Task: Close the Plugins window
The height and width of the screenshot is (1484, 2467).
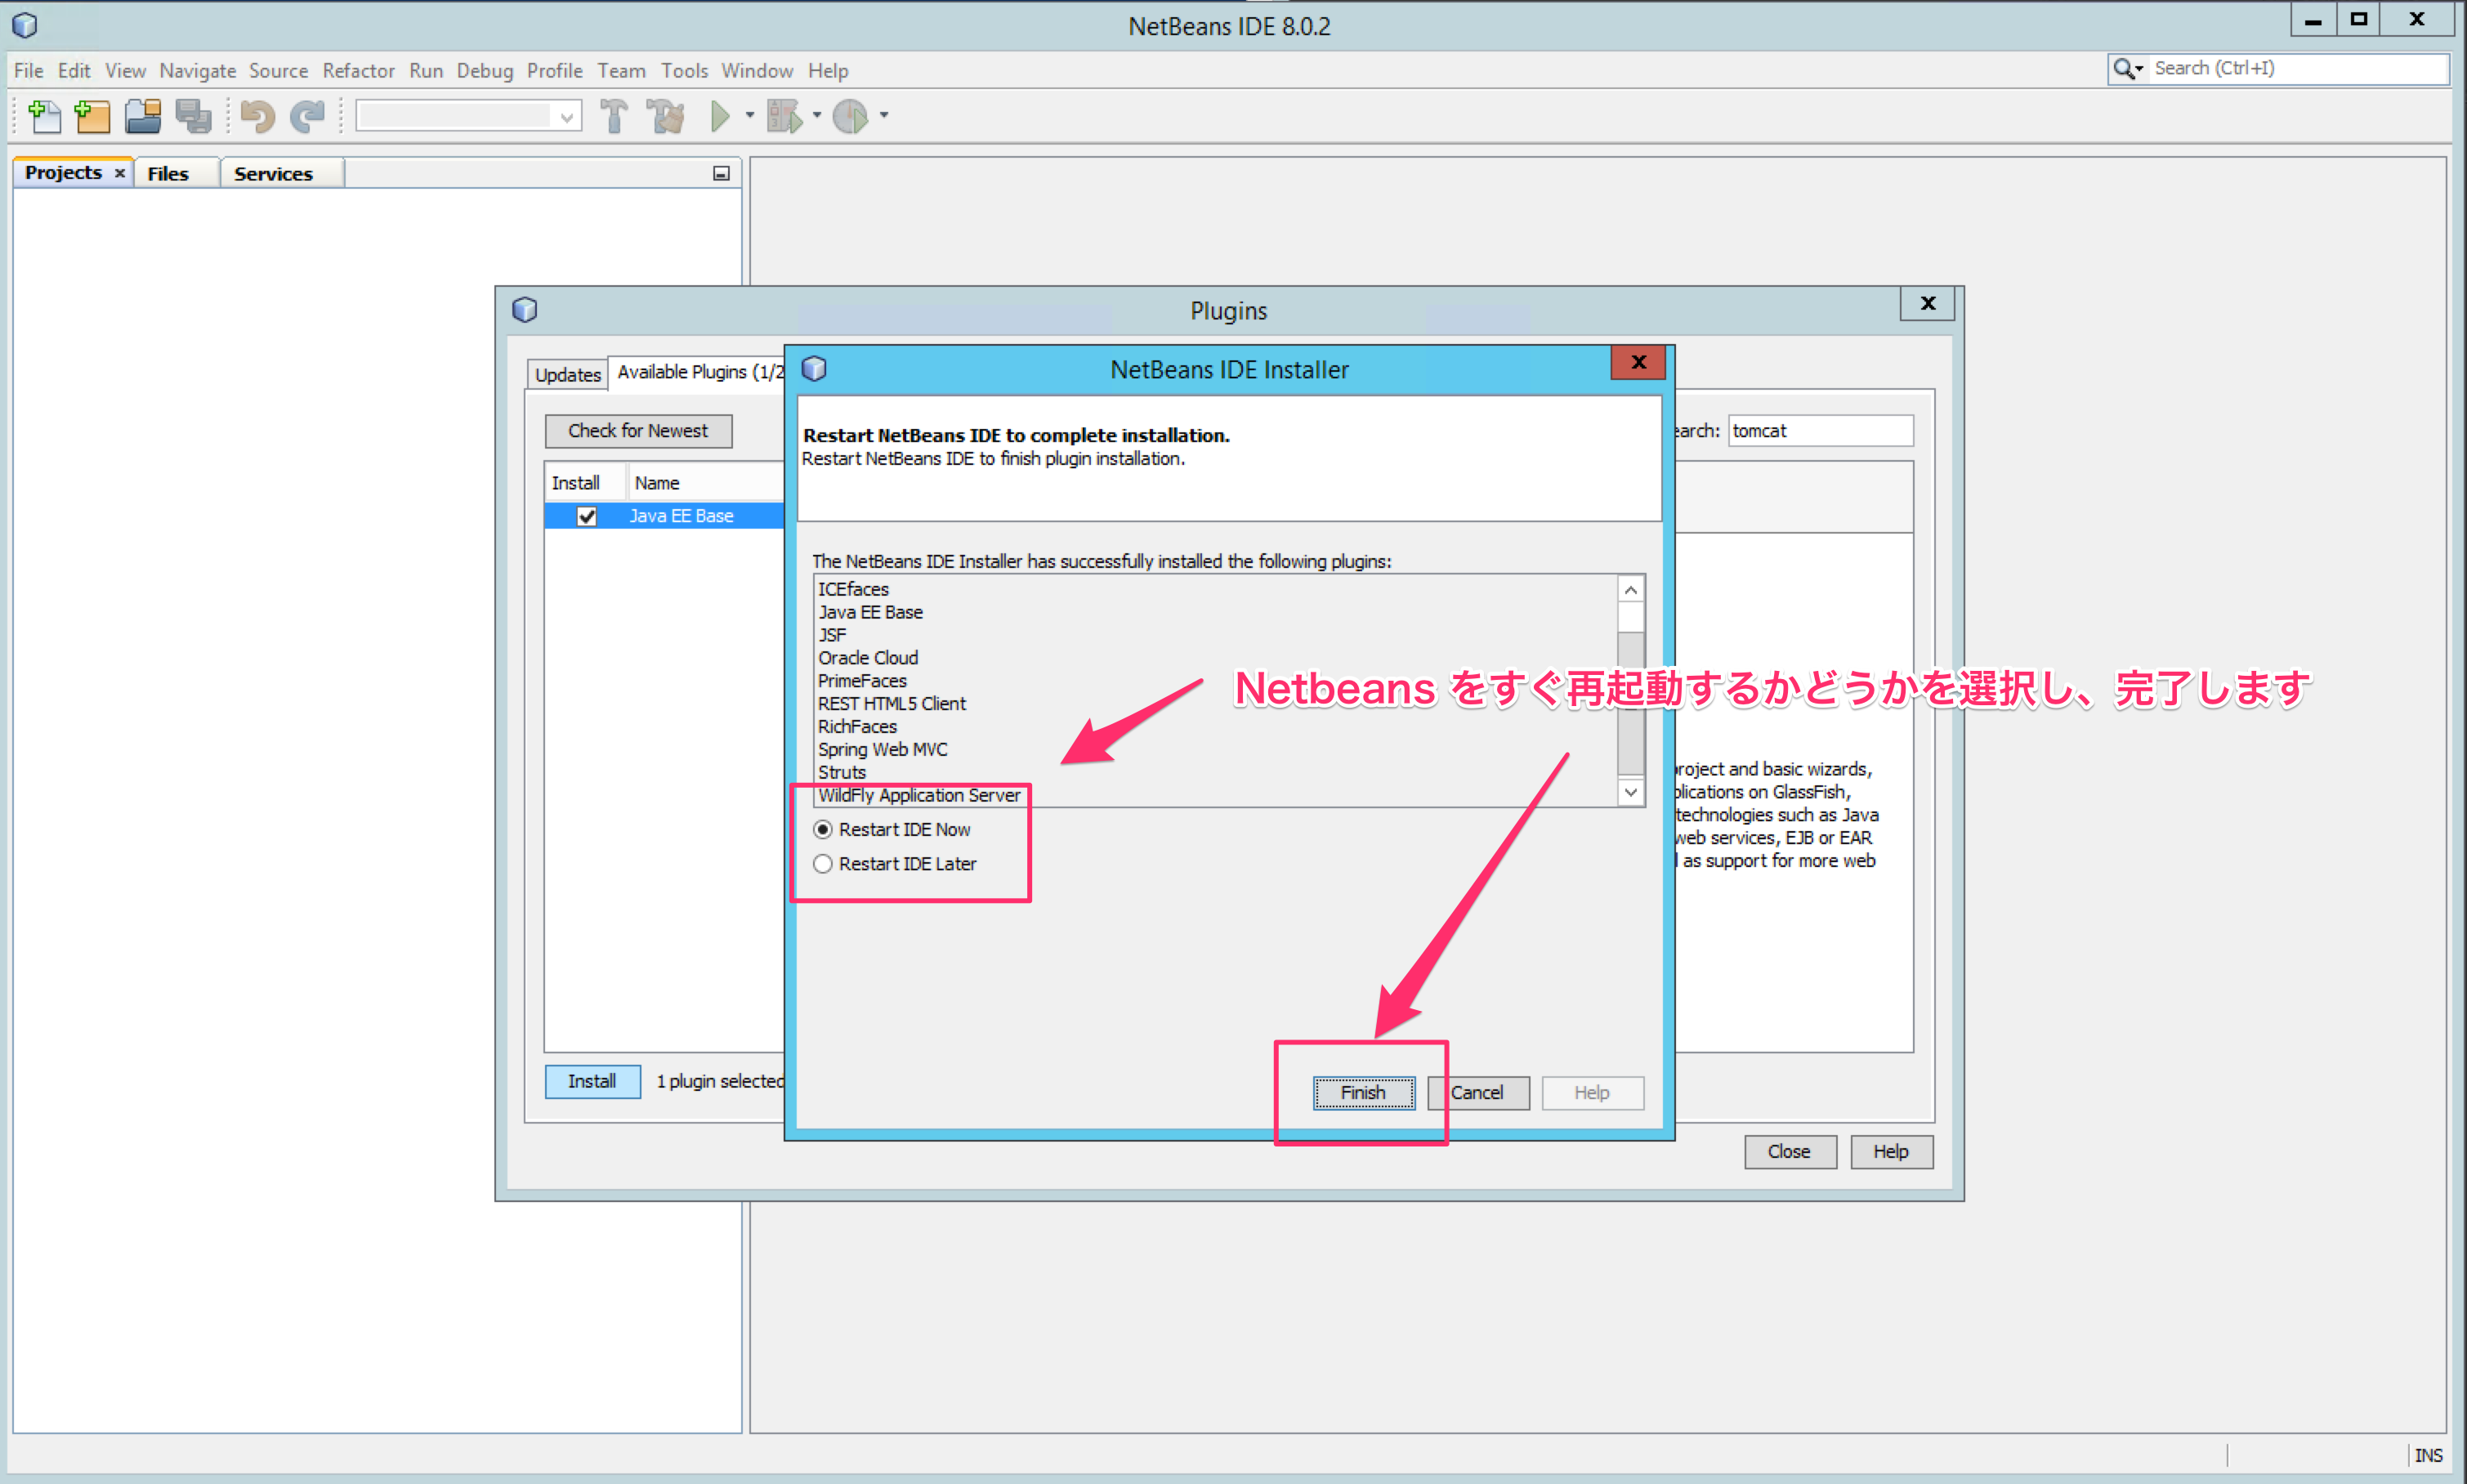Action: pyautogui.click(x=1928, y=303)
